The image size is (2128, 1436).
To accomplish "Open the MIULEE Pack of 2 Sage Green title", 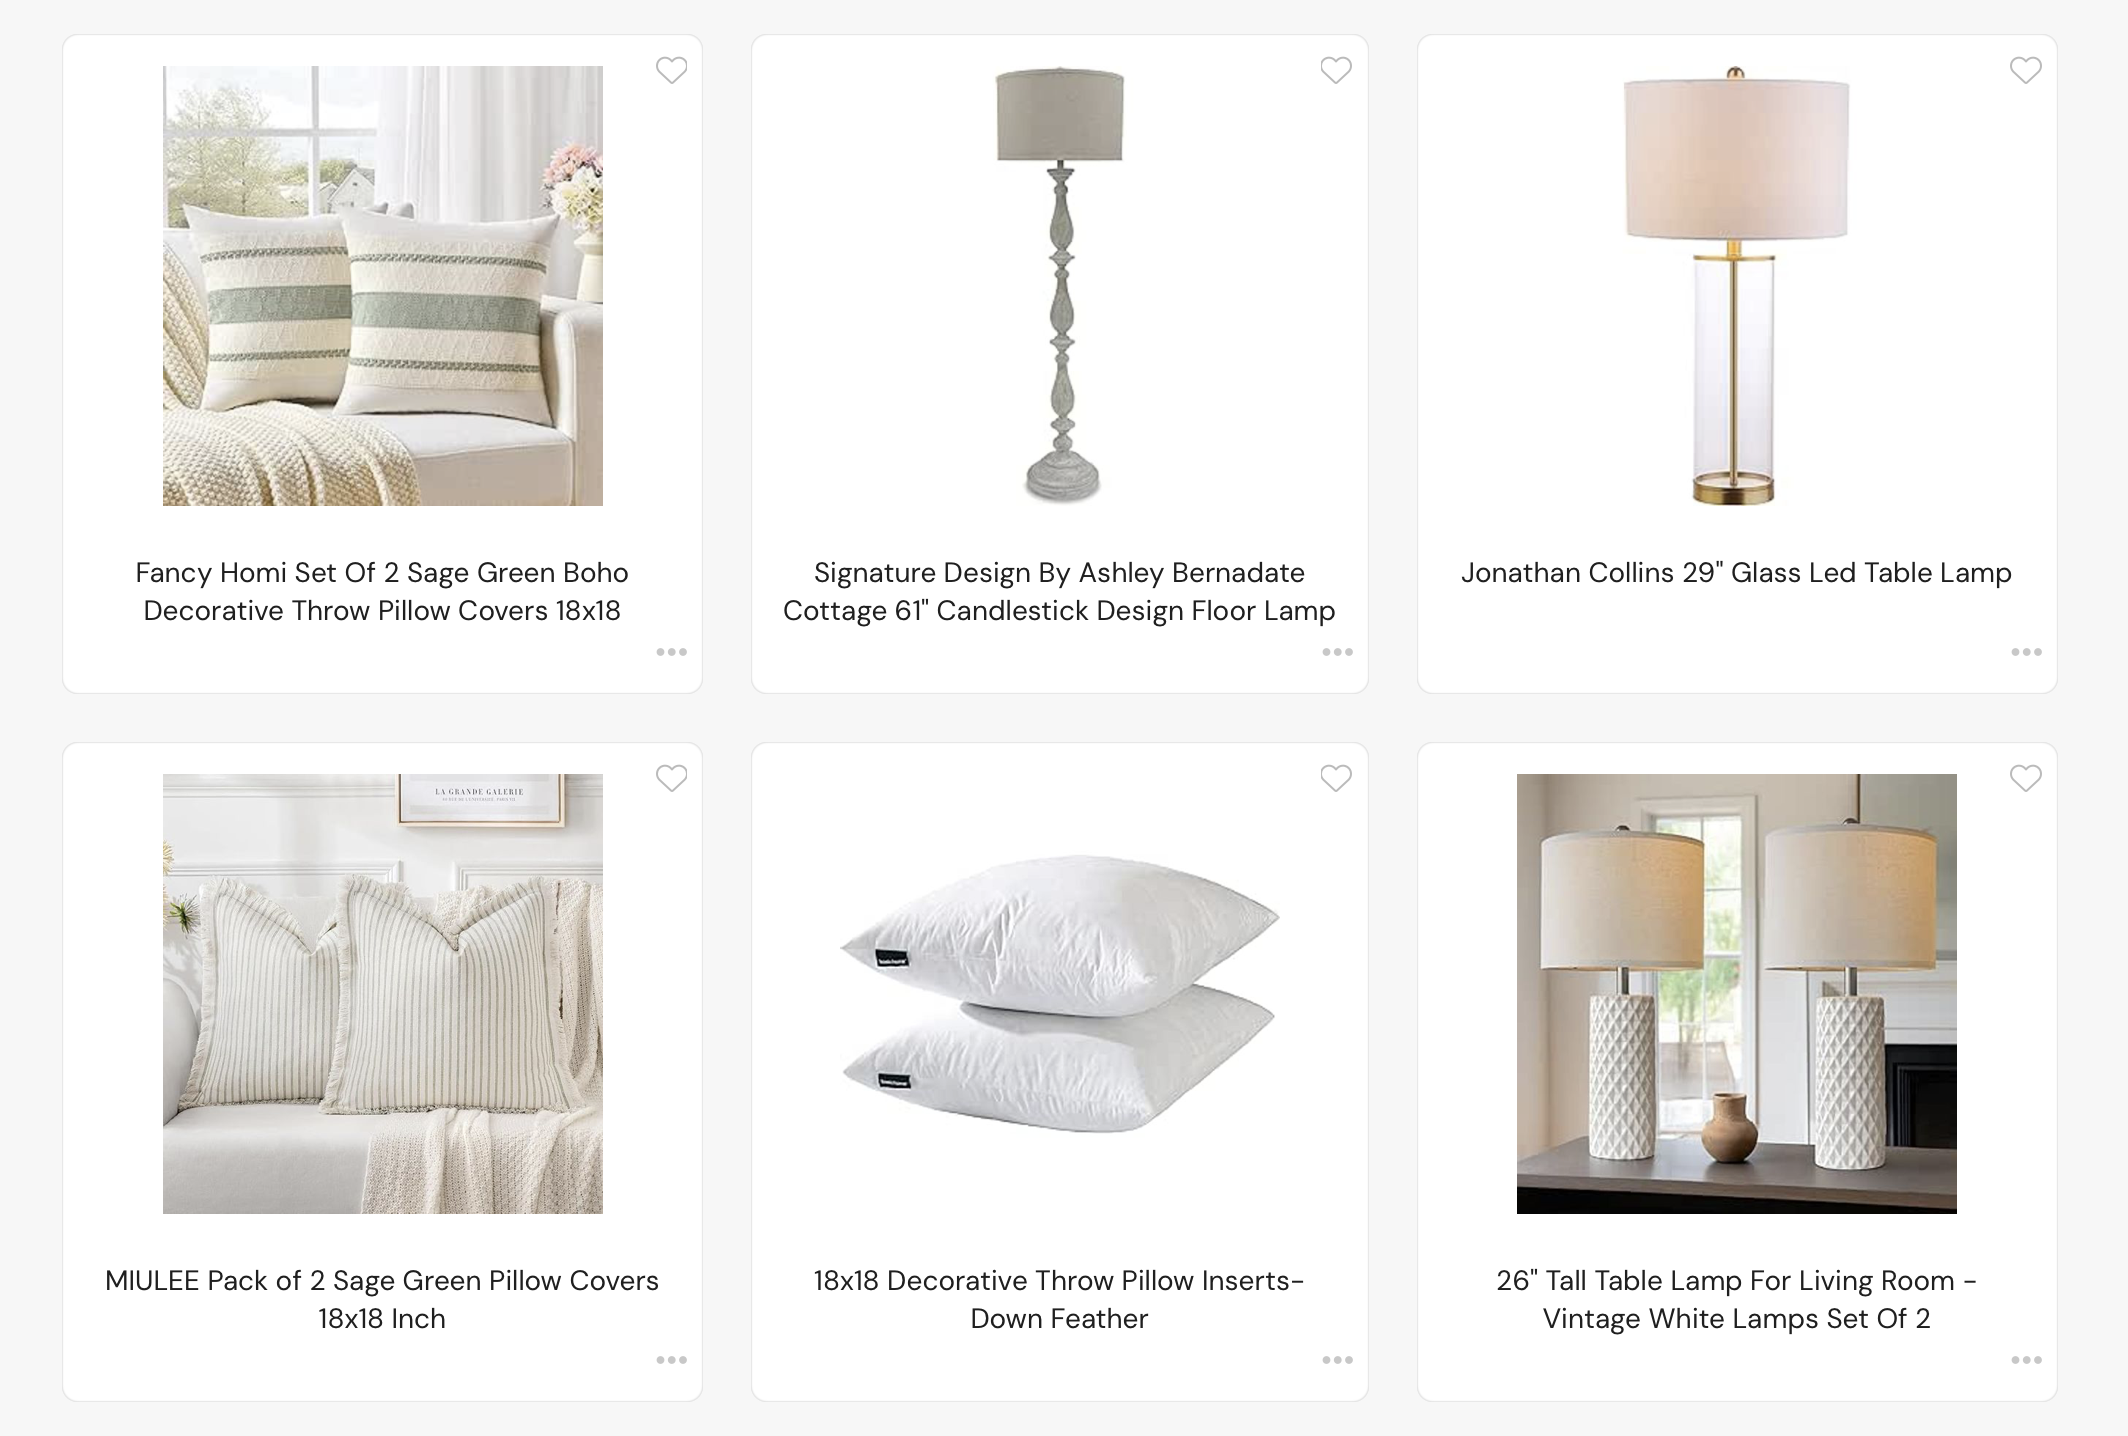I will click(382, 1299).
